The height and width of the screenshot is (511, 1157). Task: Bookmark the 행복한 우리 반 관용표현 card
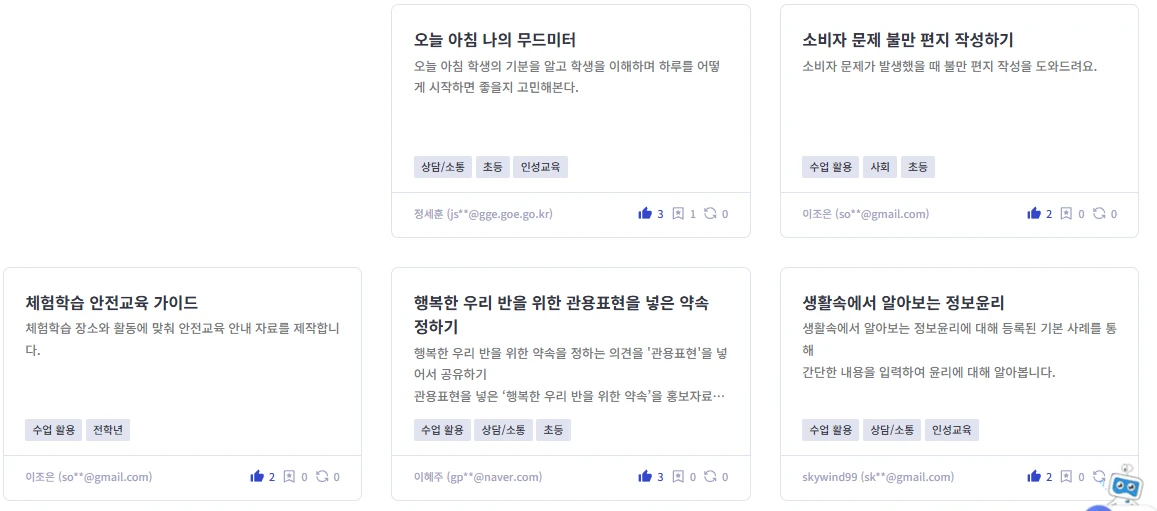[x=677, y=476]
